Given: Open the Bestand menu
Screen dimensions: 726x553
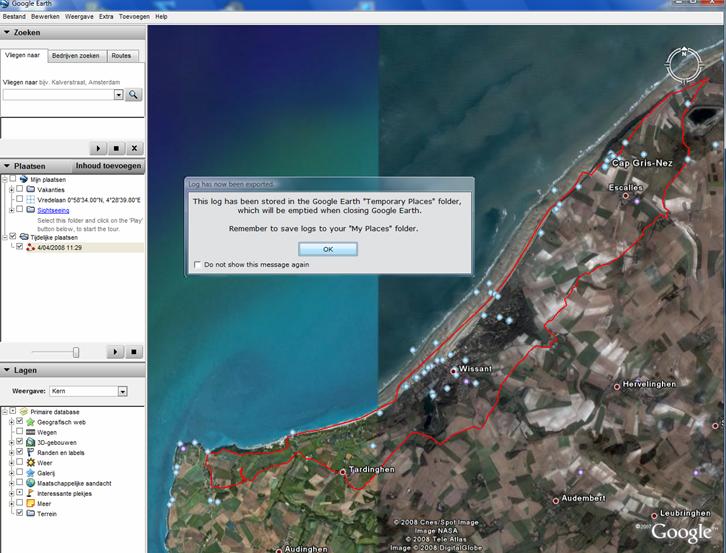Looking at the screenshot, I should pyautogui.click(x=14, y=17).
